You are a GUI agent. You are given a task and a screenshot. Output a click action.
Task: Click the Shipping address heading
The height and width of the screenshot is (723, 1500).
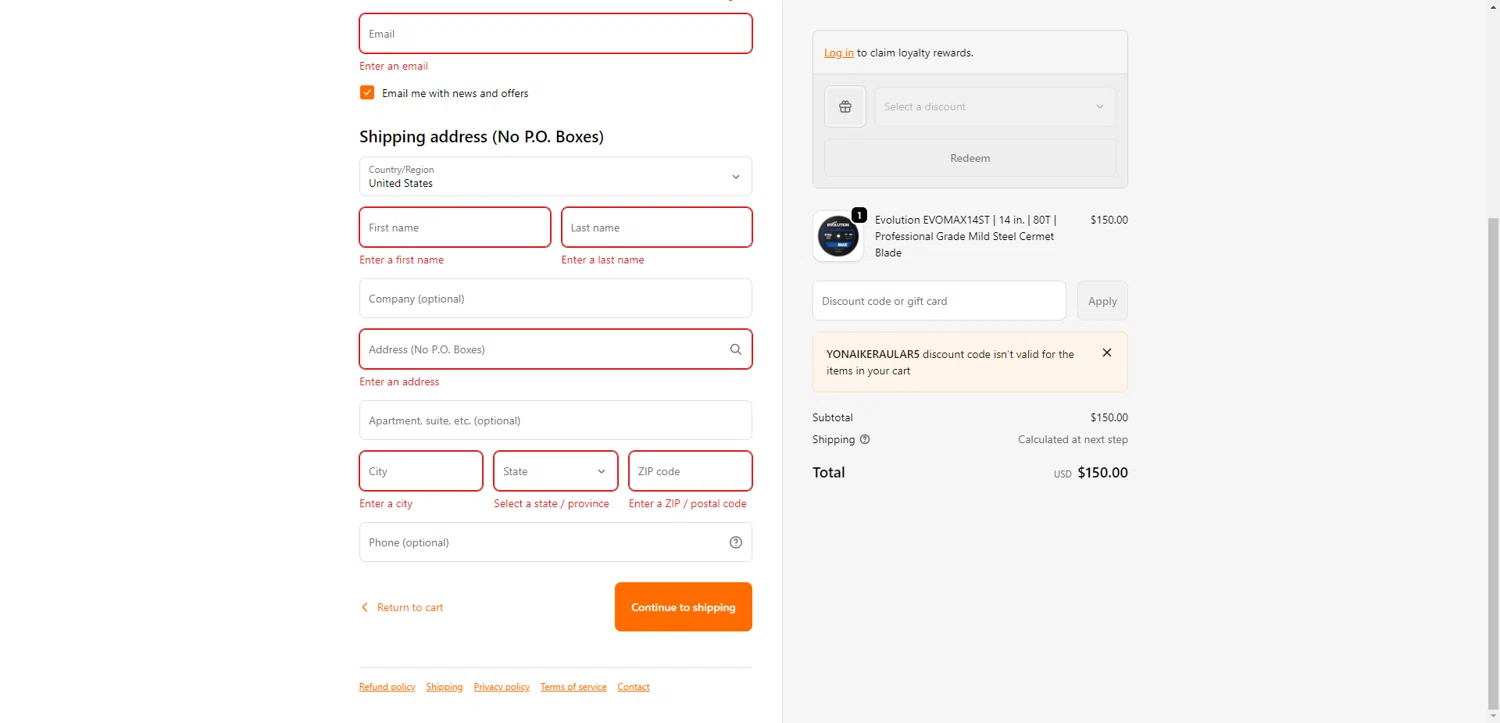click(481, 137)
